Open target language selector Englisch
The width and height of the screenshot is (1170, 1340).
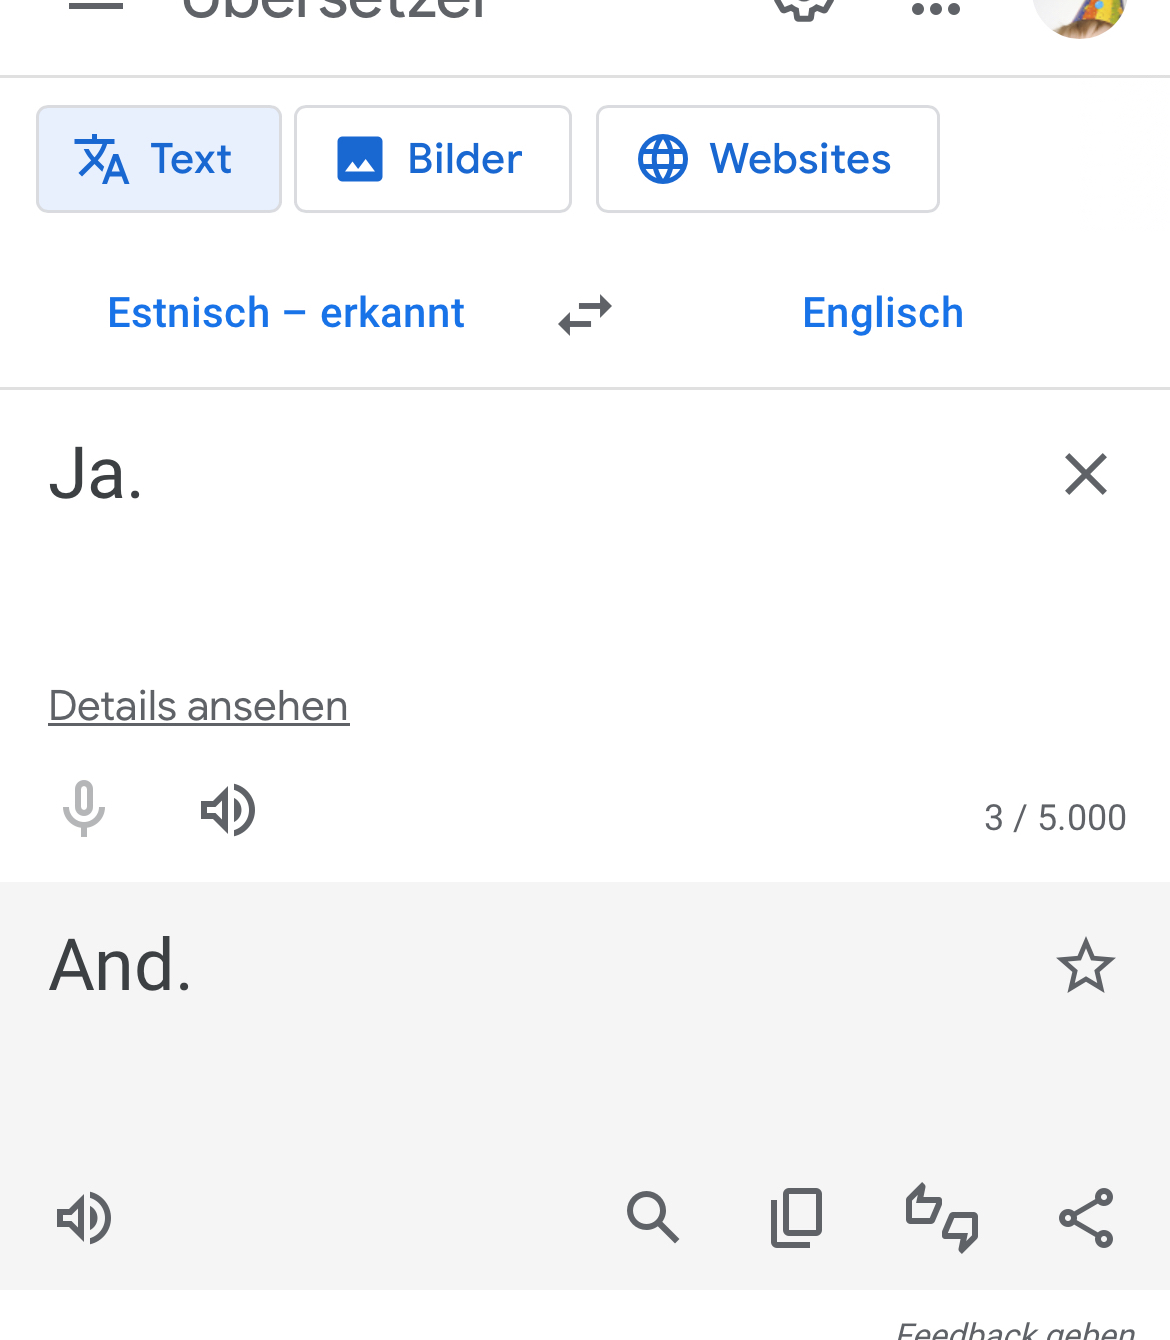point(883,313)
